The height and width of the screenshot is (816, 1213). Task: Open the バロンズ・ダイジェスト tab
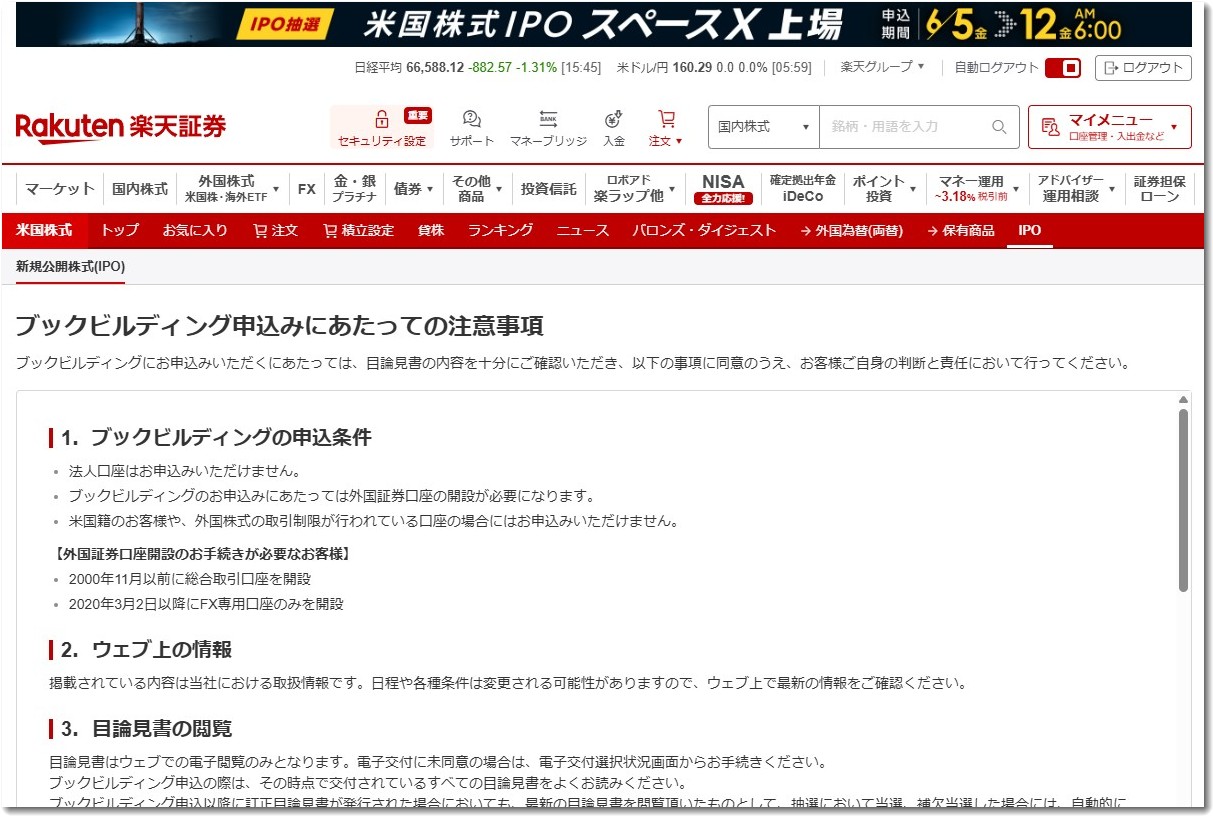tap(704, 230)
